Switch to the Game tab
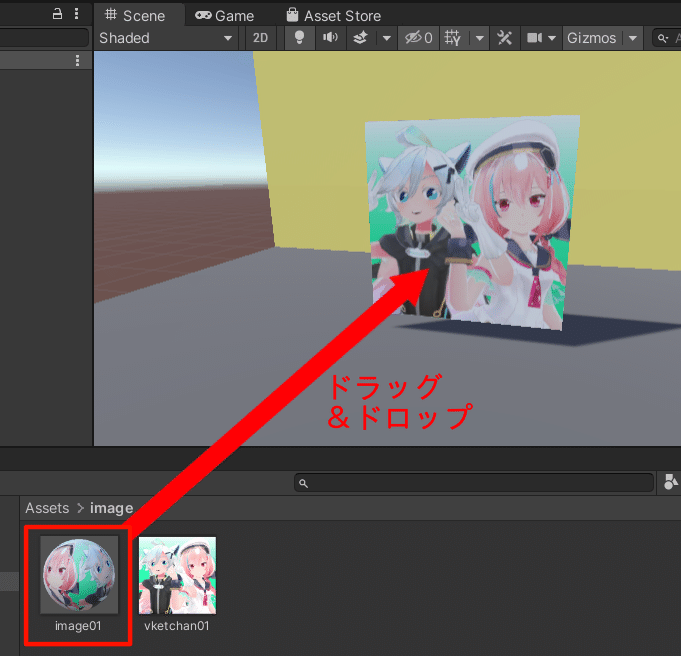 click(x=225, y=16)
